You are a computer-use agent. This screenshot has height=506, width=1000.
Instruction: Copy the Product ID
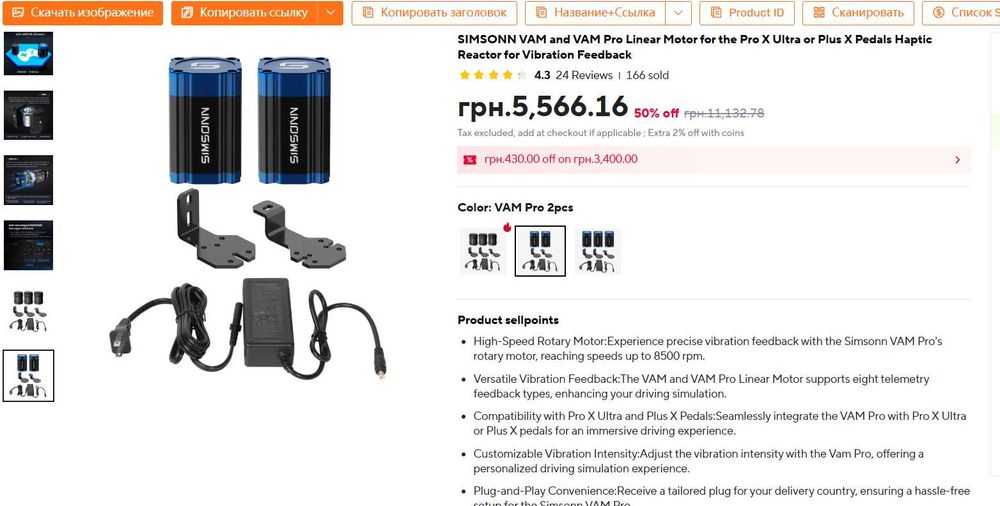pos(747,13)
